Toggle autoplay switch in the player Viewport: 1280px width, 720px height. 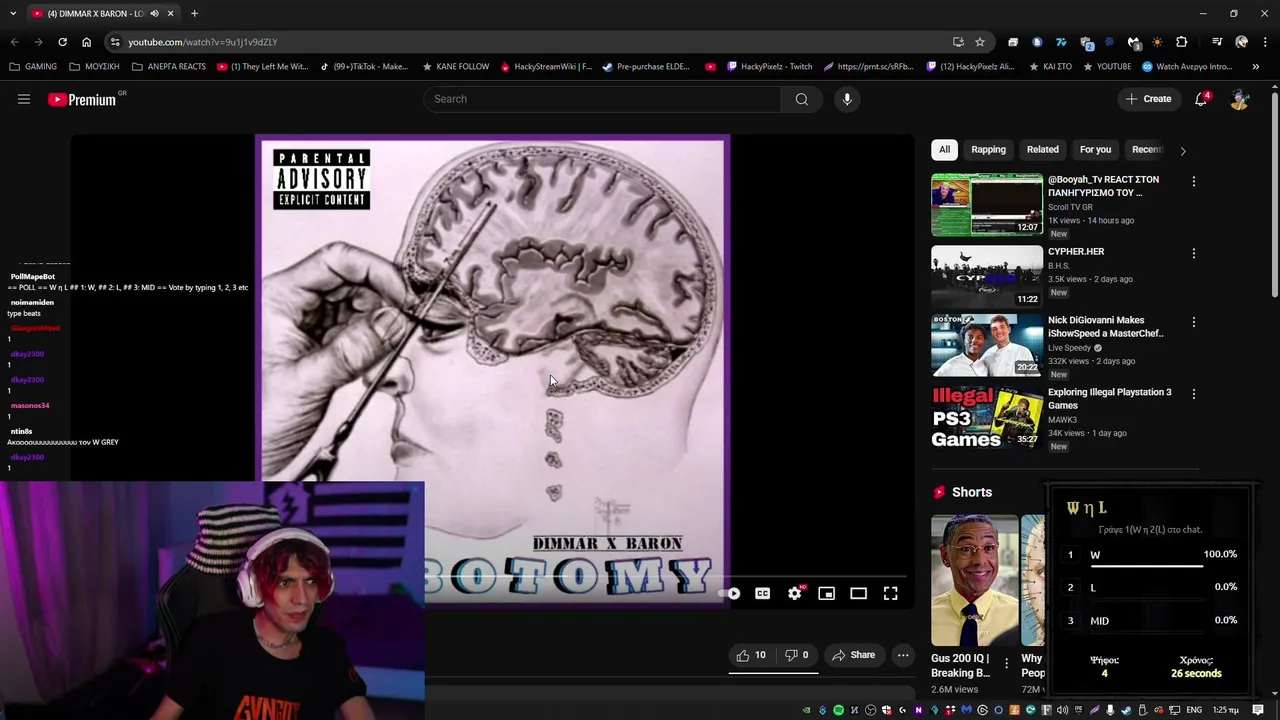point(730,594)
